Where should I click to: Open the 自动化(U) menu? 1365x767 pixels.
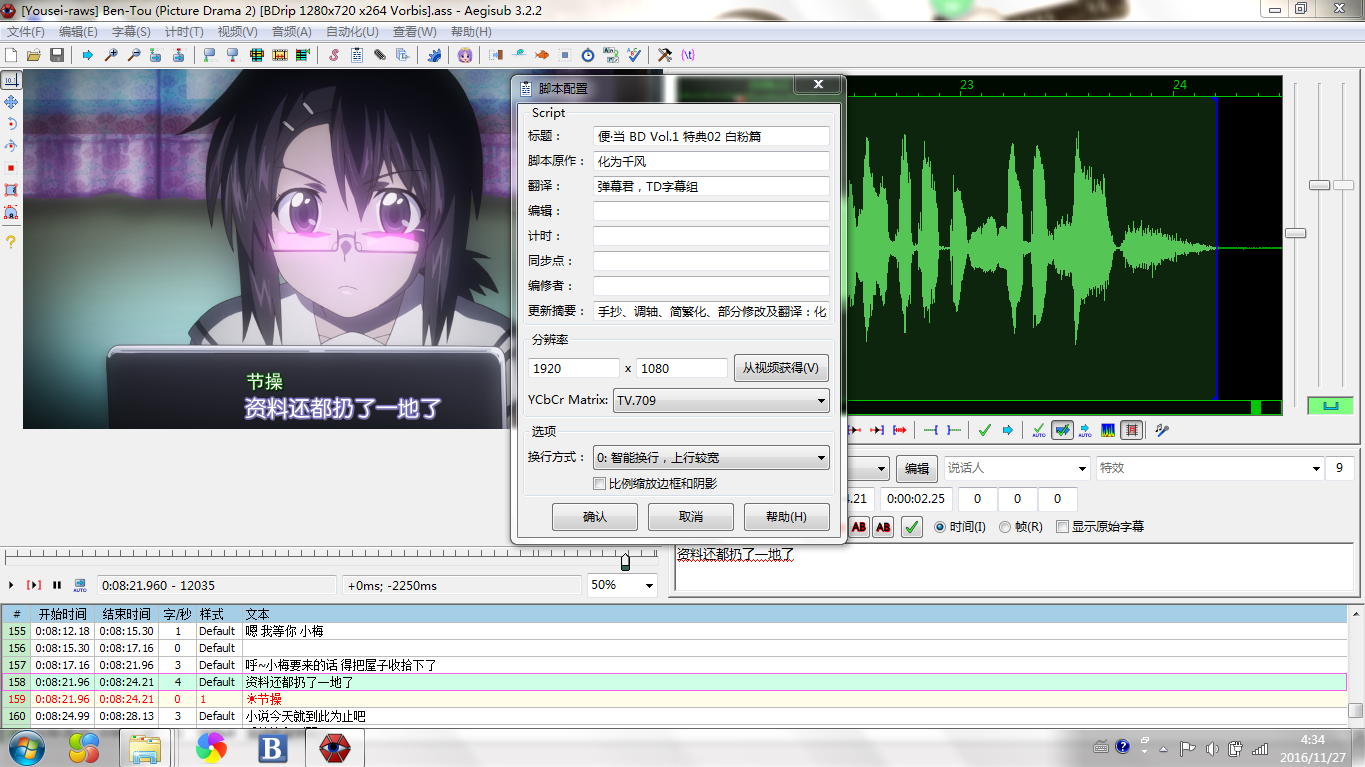353,32
